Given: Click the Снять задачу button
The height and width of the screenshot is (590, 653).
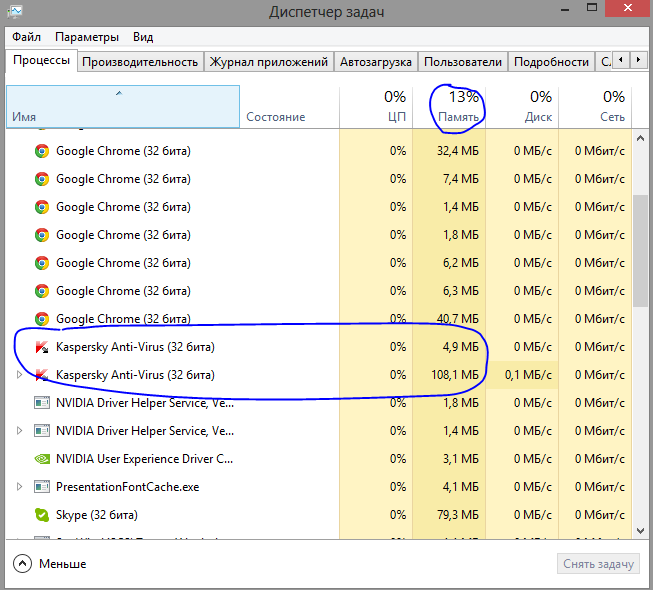Looking at the screenshot, I should [x=598, y=564].
